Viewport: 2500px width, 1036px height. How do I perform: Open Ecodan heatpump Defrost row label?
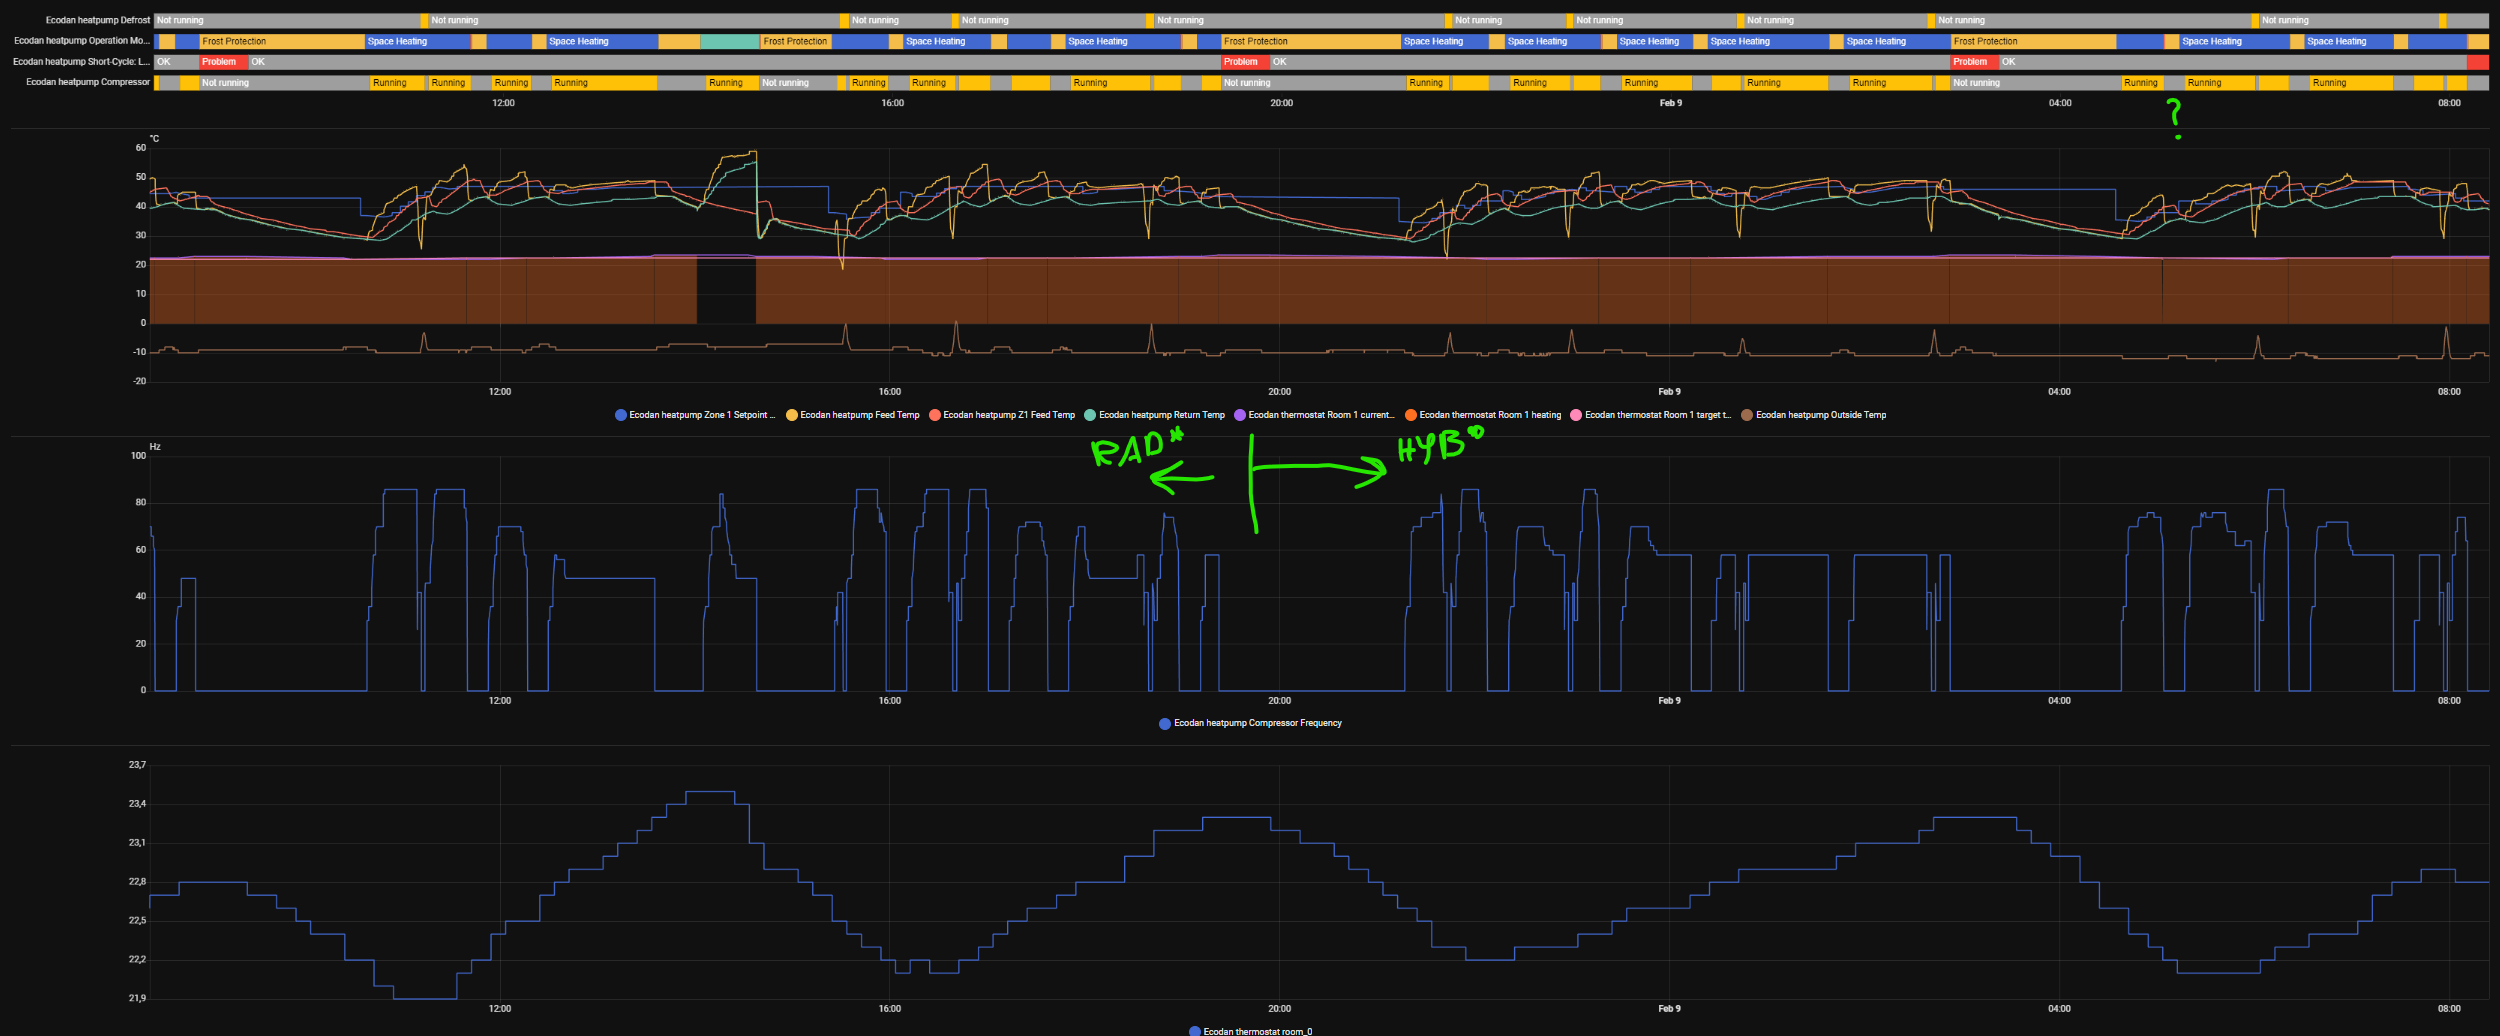97,20
